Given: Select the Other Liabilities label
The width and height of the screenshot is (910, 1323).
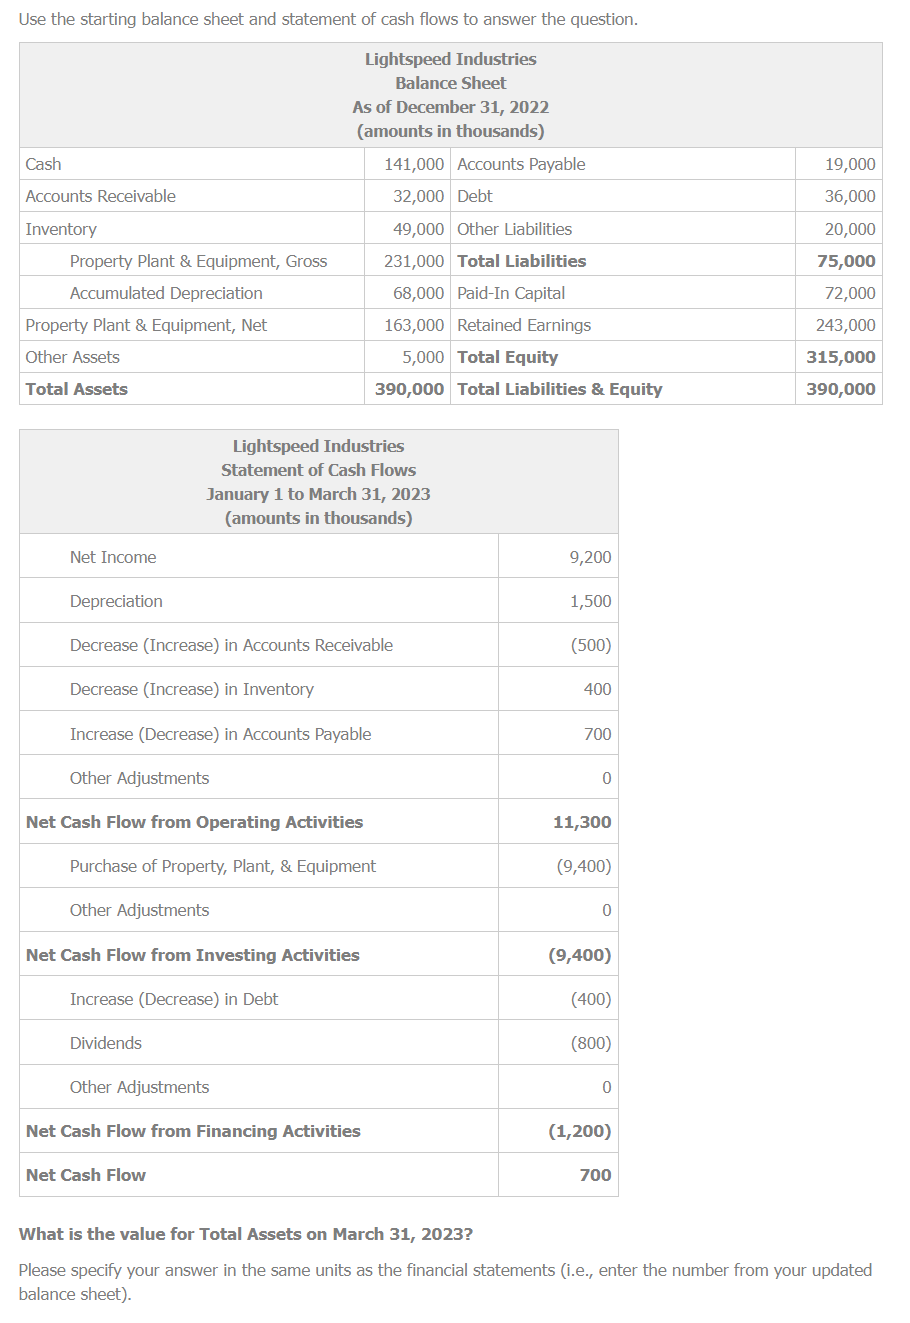Looking at the screenshot, I should tap(515, 228).
